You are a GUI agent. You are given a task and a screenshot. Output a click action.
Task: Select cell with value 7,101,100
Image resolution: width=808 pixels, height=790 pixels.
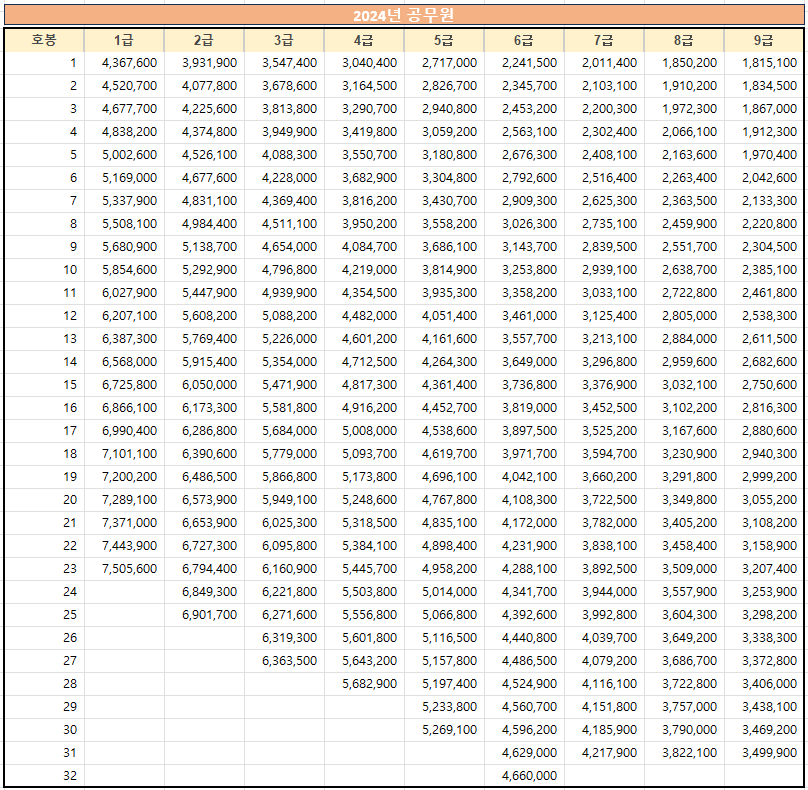click(124, 454)
